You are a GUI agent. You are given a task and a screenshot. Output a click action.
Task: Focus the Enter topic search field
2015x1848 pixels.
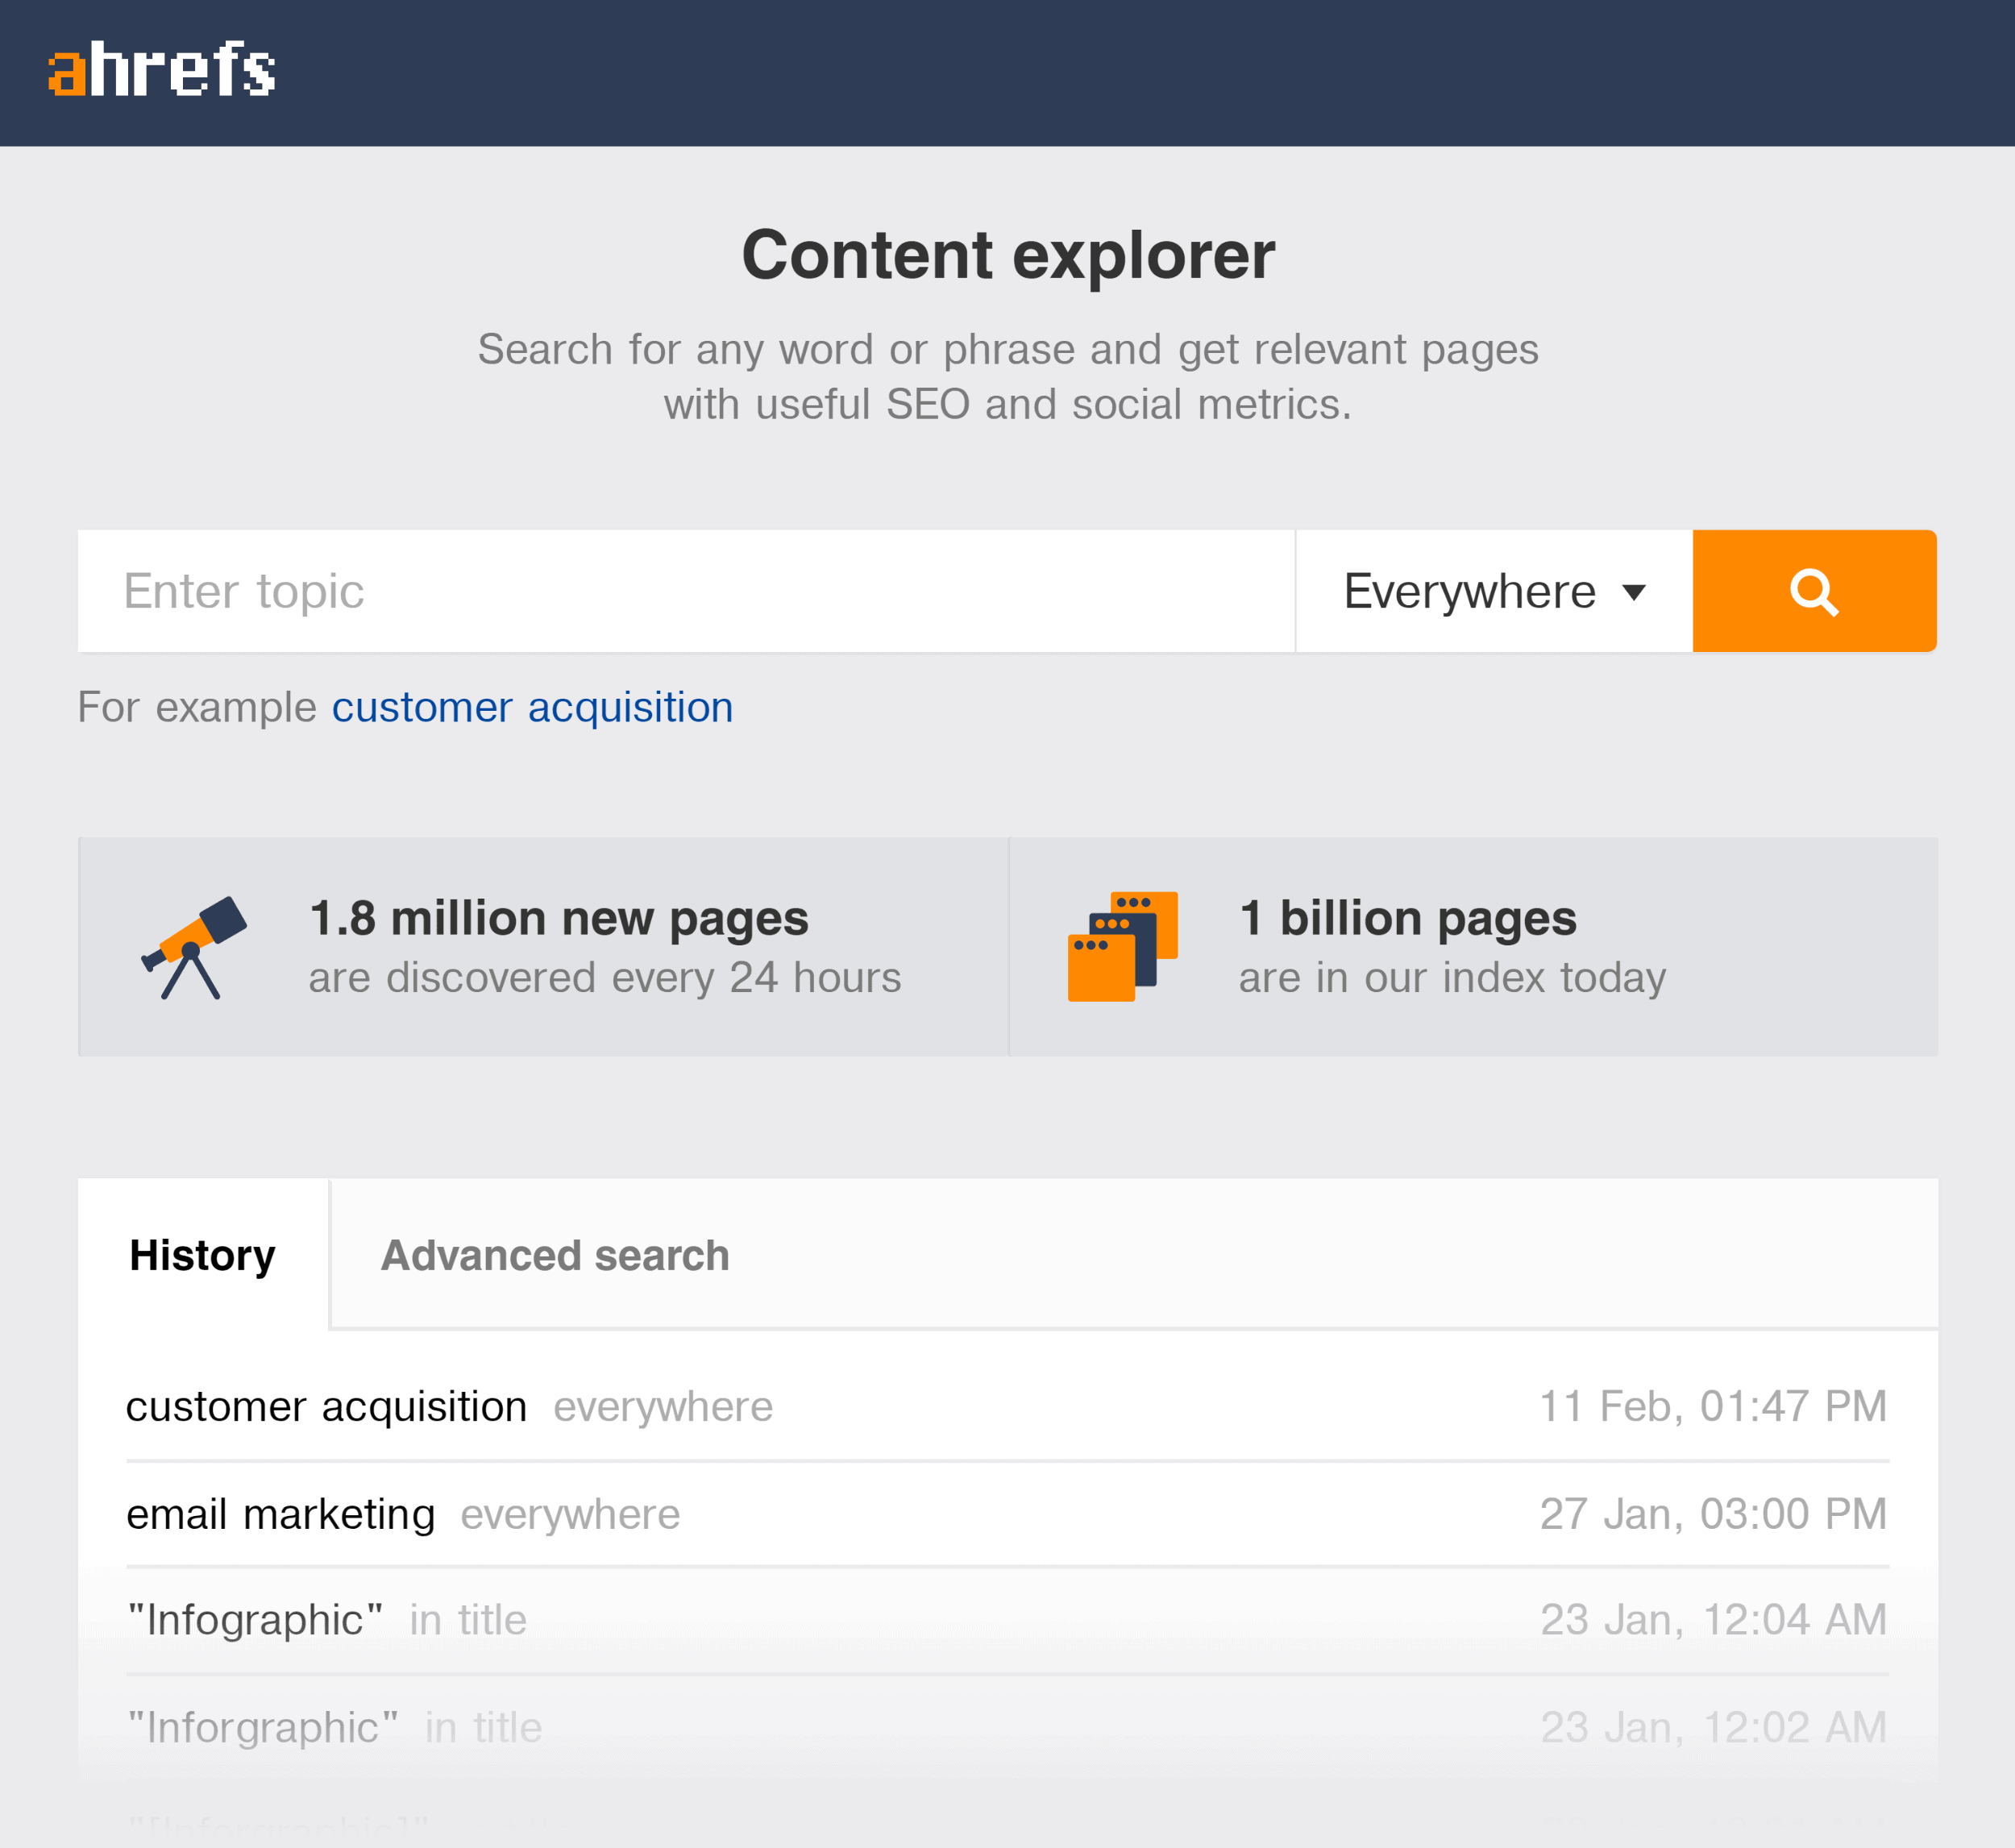click(686, 591)
